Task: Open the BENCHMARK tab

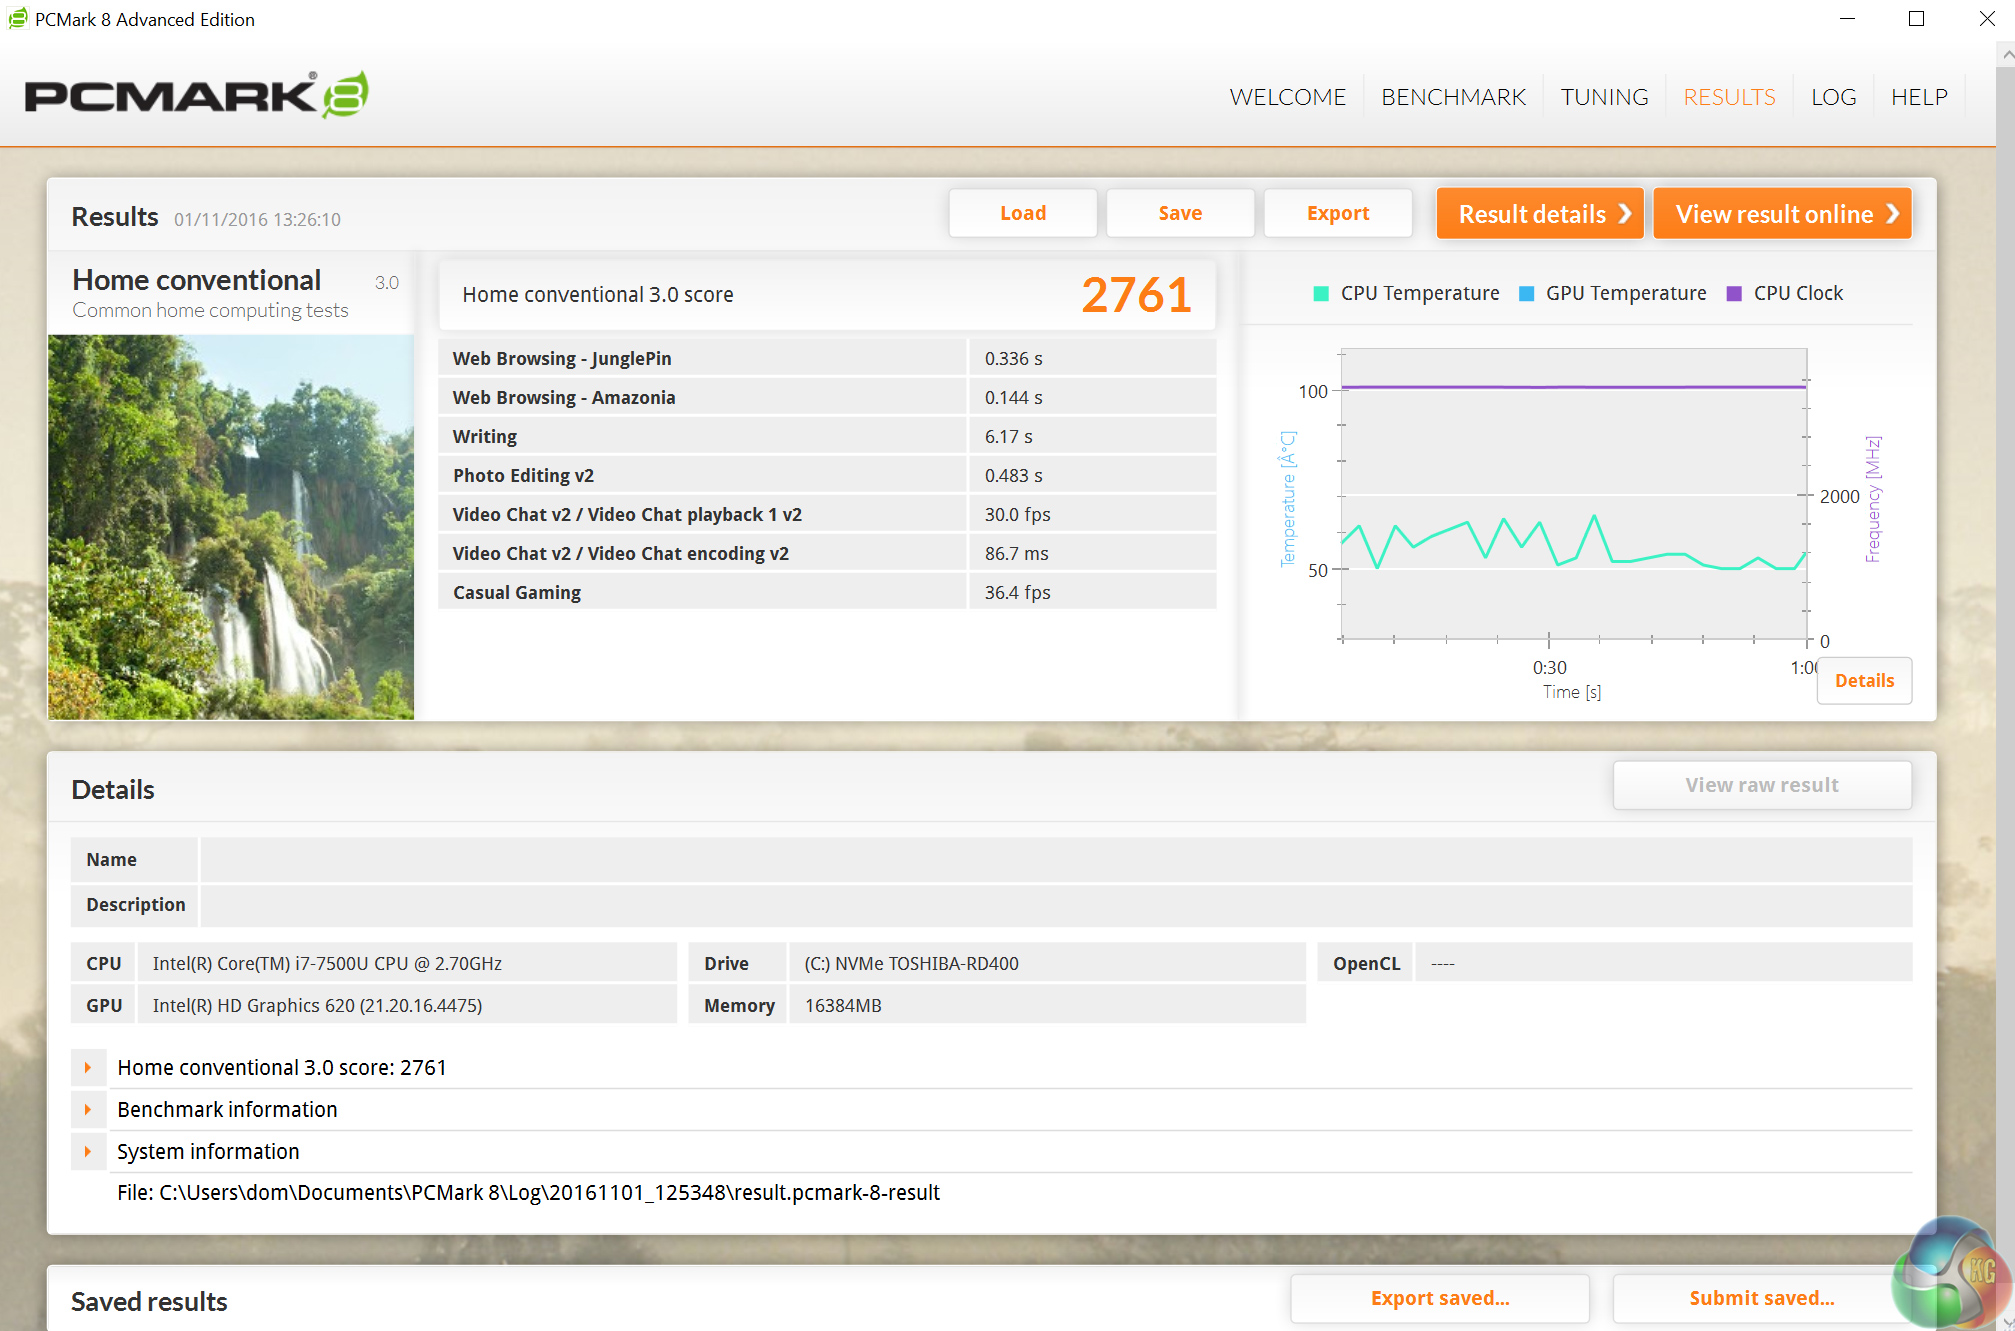Action: click(x=1453, y=97)
